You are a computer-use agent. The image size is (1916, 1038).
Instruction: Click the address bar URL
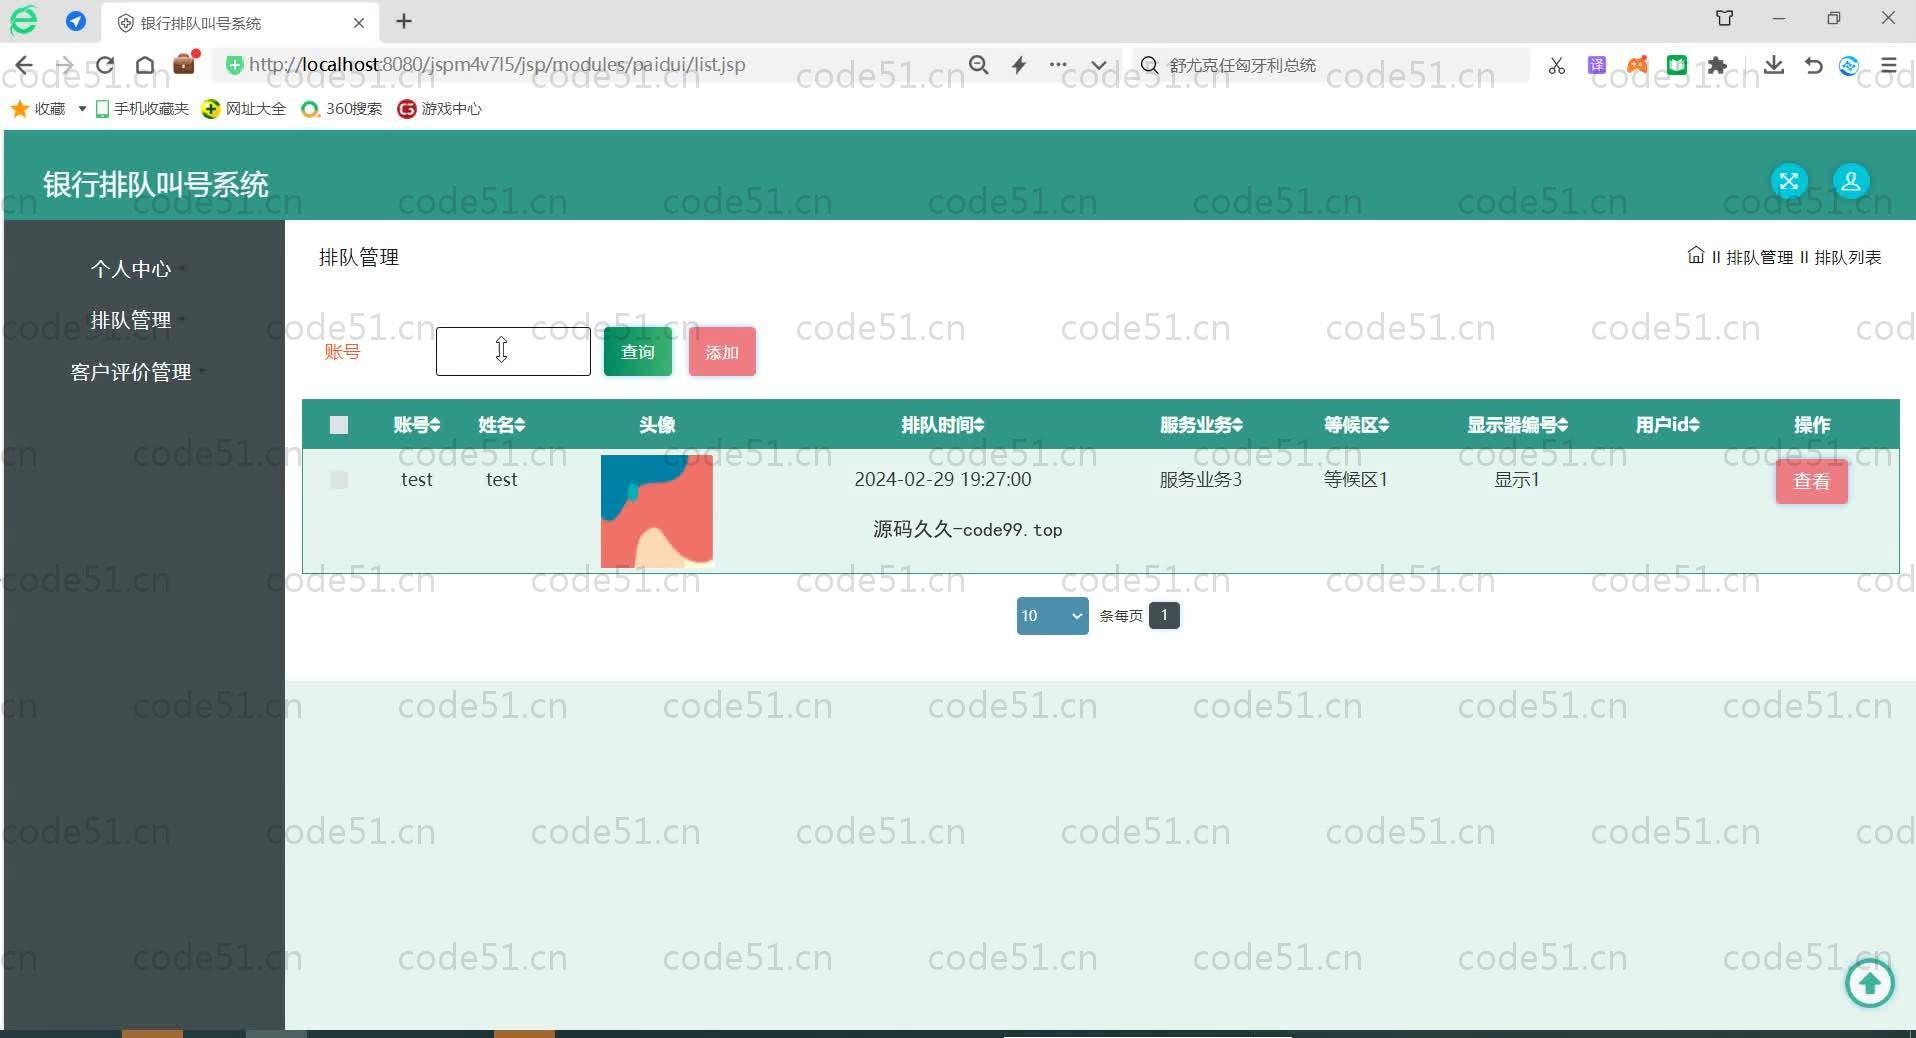point(497,65)
